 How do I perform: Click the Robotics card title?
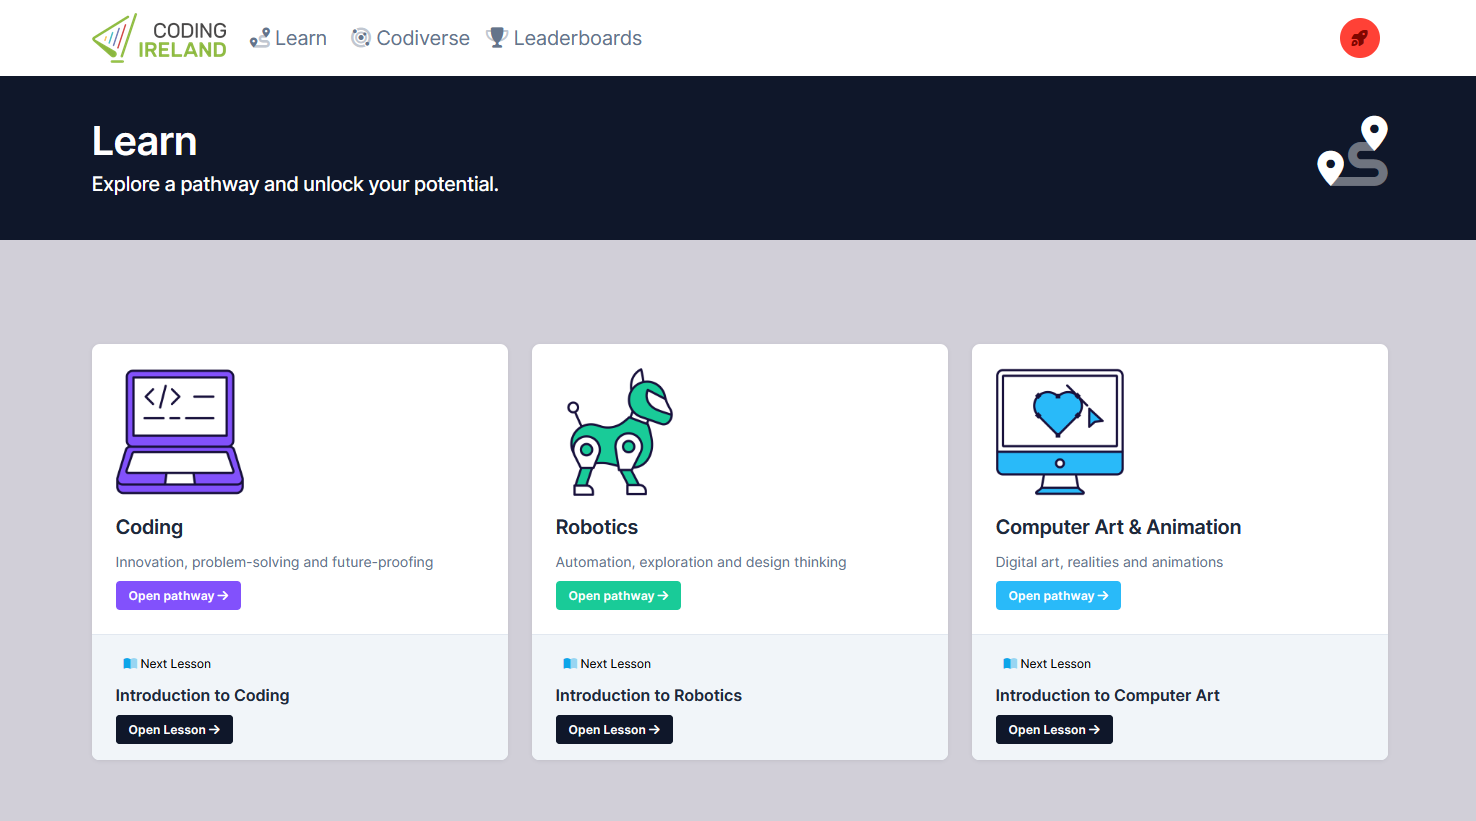click(x=597, y=527)
